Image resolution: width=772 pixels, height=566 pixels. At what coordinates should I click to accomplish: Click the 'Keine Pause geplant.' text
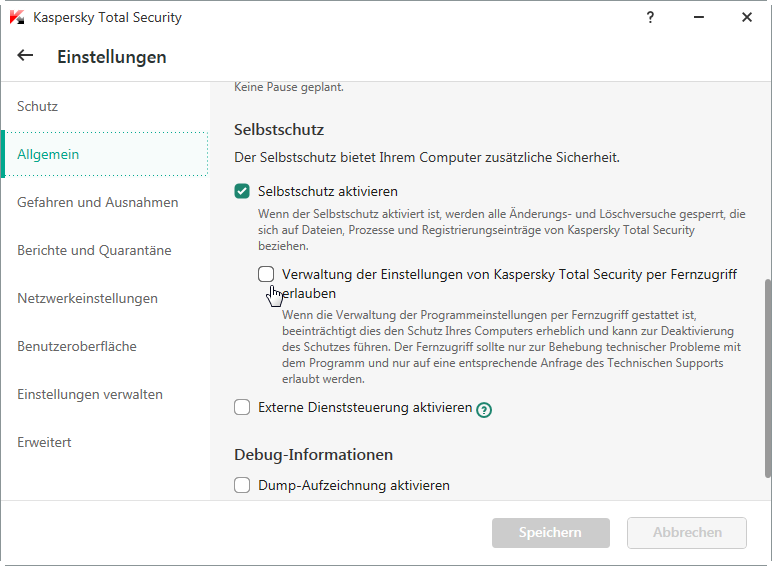tap(289, 87)
